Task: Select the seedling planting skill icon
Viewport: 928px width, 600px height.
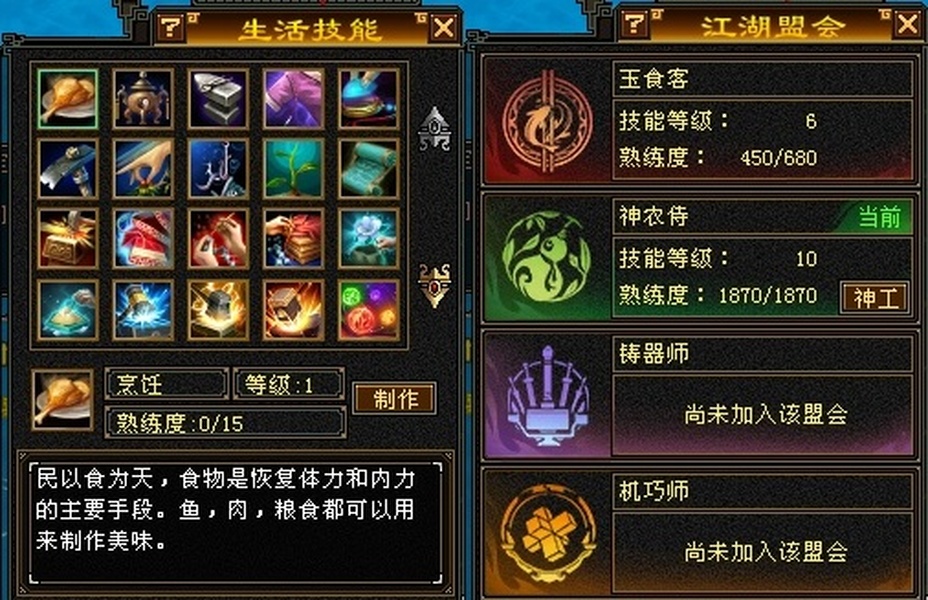Action: 294,169
